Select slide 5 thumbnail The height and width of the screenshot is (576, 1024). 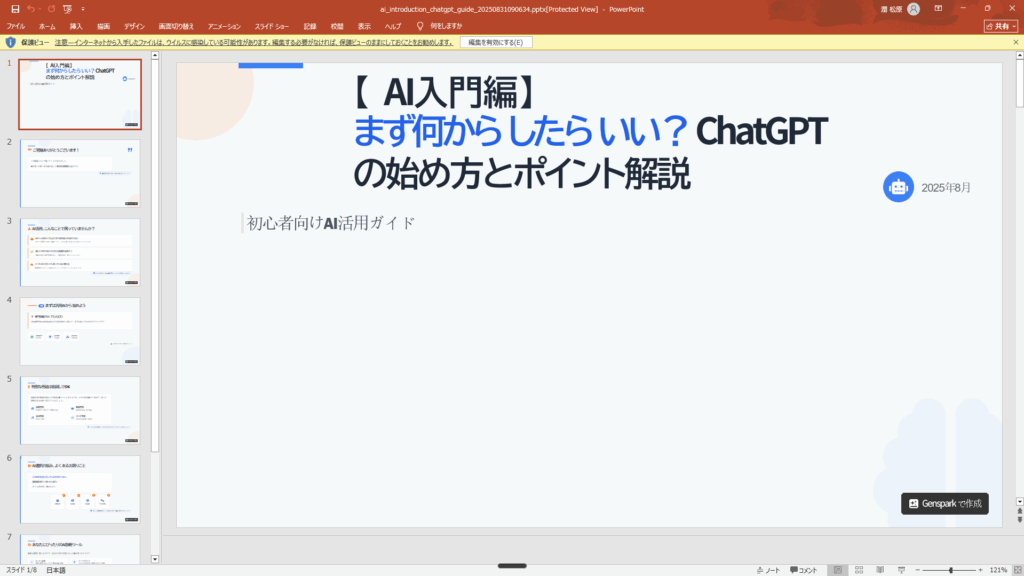80,410
